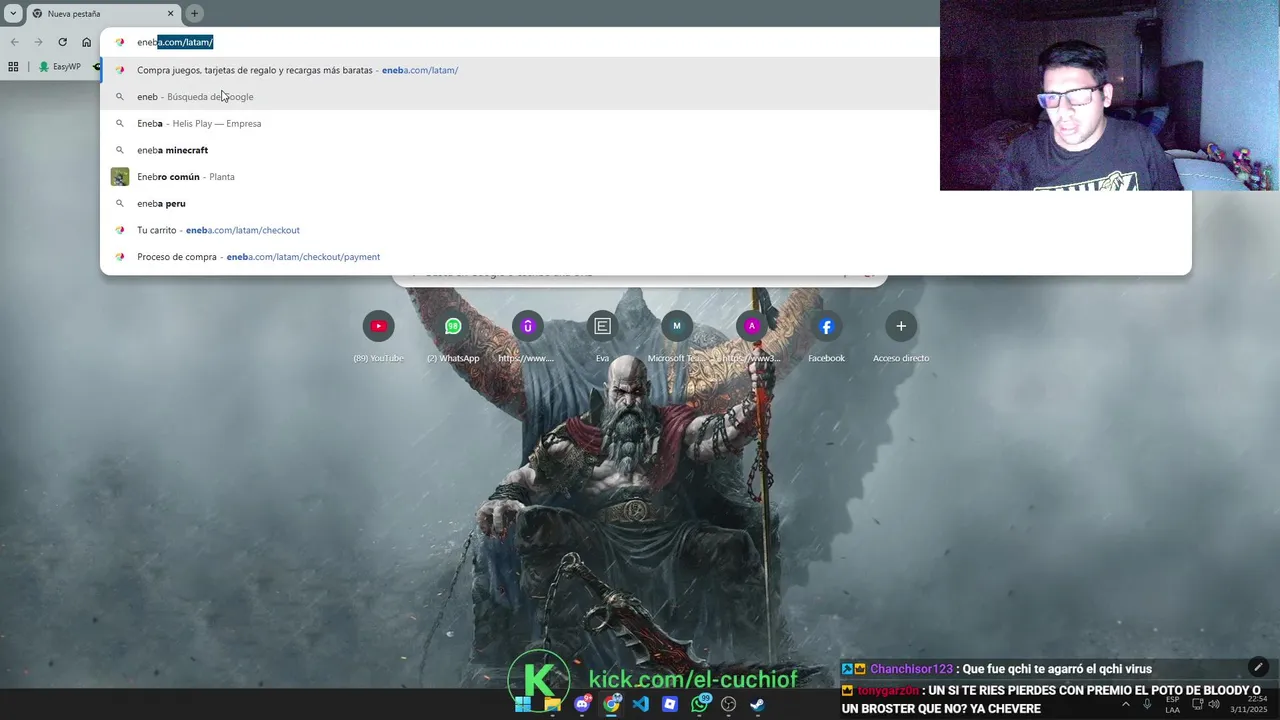Open Proceso de compra payment suggestion

[645, 257]
